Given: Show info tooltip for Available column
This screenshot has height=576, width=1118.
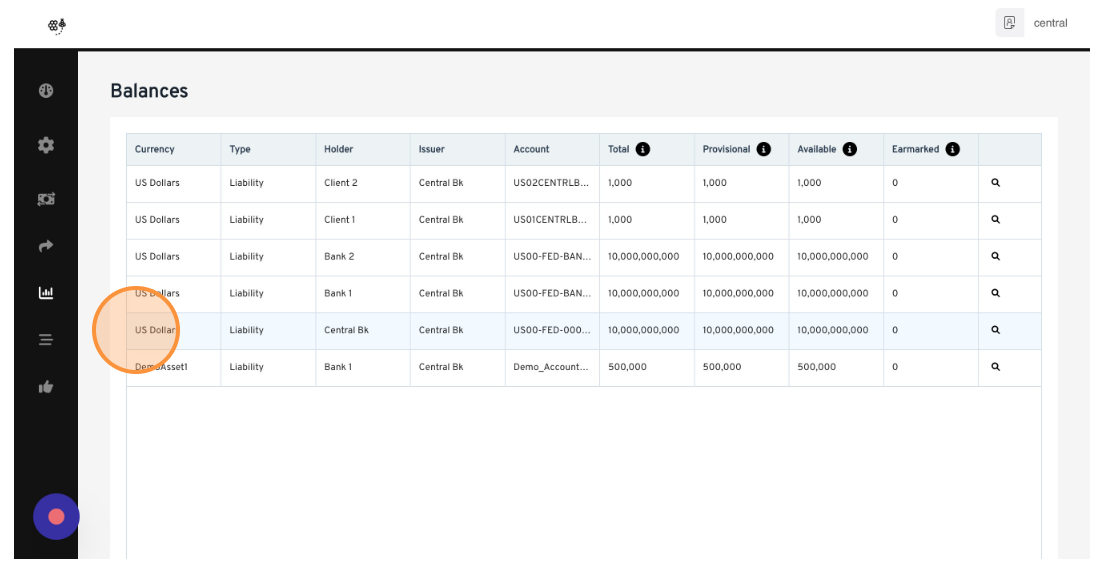Looking at the screenshot, I should point(849,149).
